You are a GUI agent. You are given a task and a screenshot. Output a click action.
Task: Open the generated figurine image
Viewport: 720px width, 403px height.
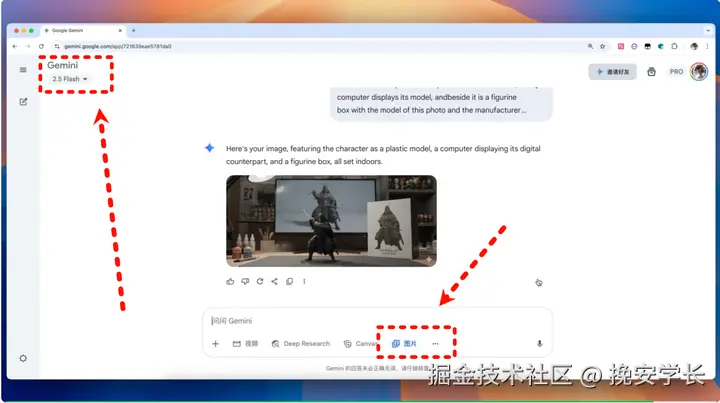pos(331,221)
